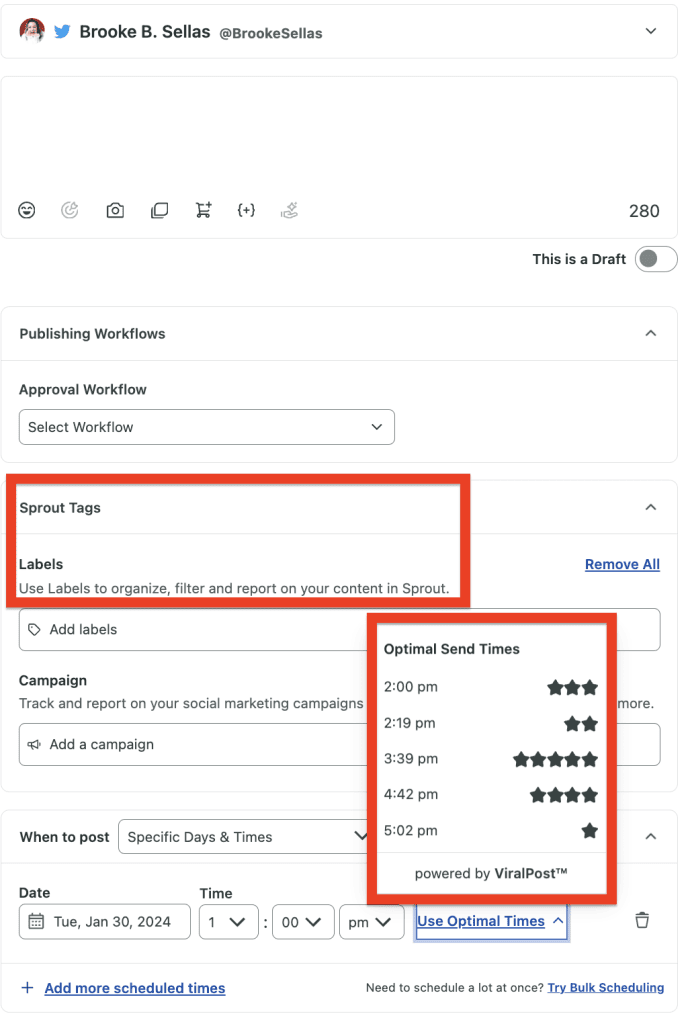Open the am/pm dropdown
Viewport: 688px width, 1024px height.
pyautogui.click(x=371, y=921)
